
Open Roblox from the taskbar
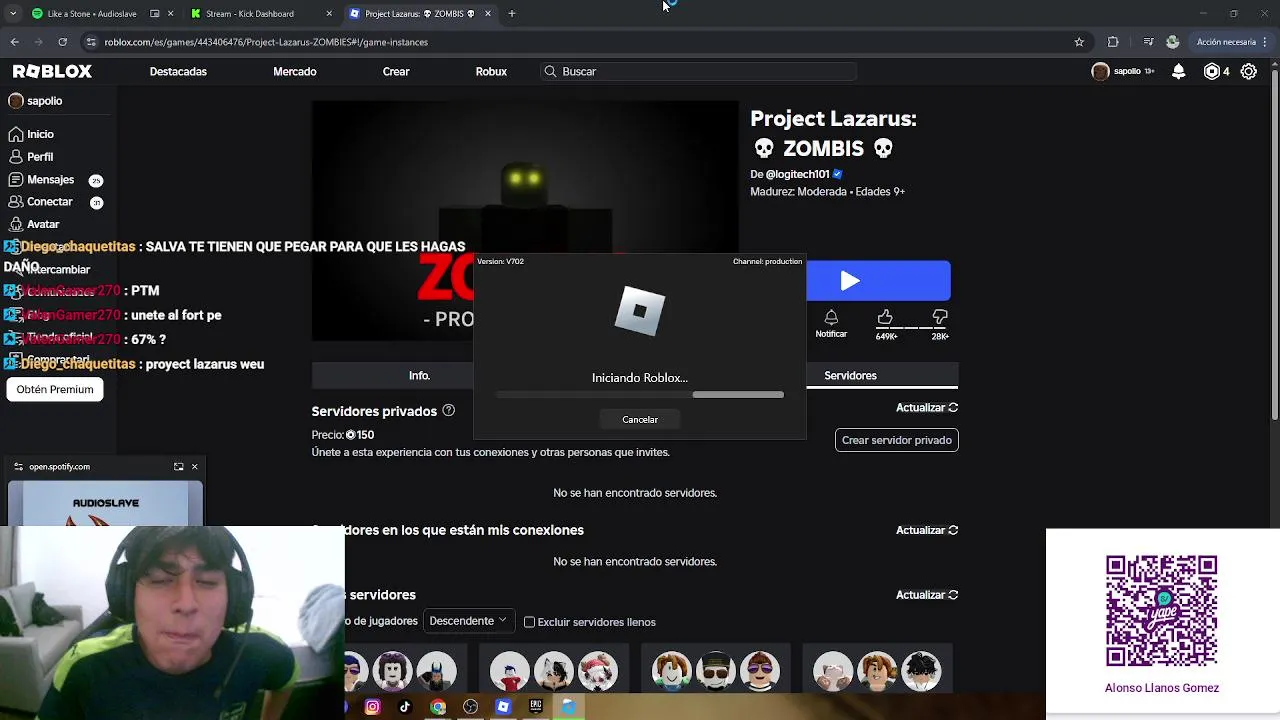(x=503, y=707)
